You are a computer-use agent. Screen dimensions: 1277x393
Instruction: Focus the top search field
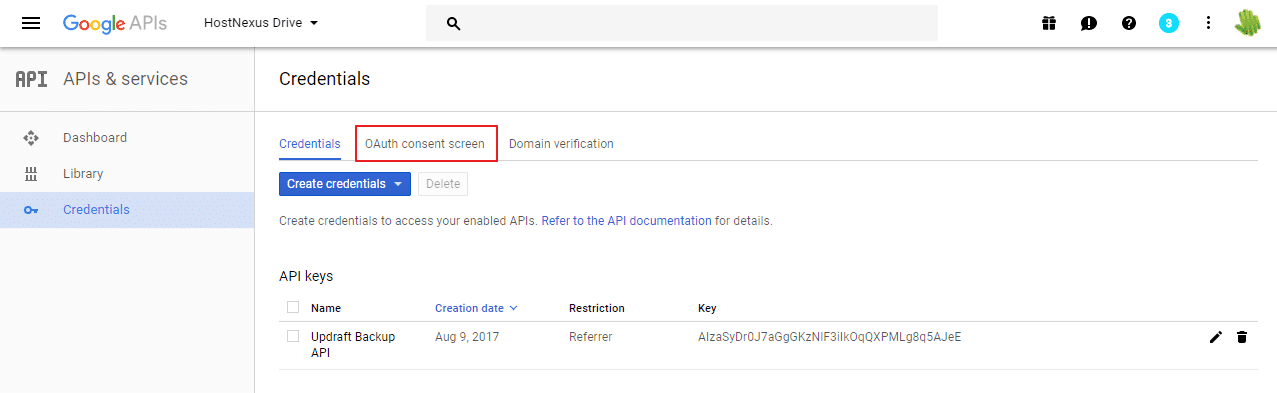pyautogui.click(x=682, y=23)
